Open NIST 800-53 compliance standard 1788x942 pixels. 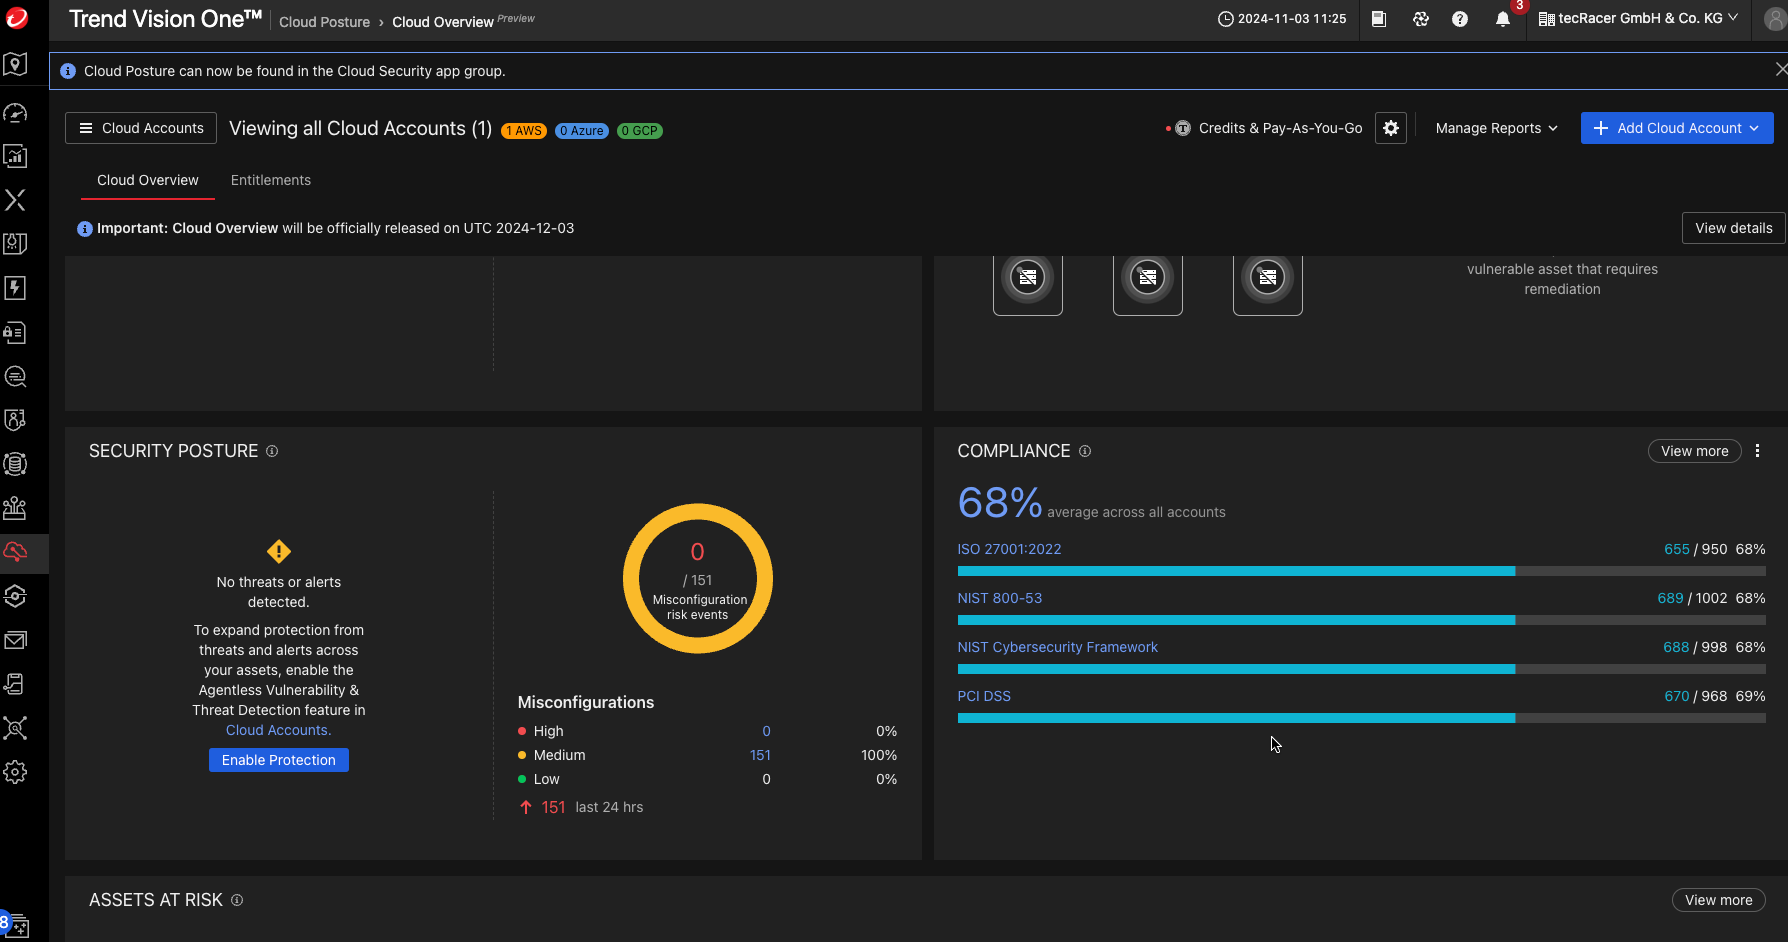[x=999, y=598]
